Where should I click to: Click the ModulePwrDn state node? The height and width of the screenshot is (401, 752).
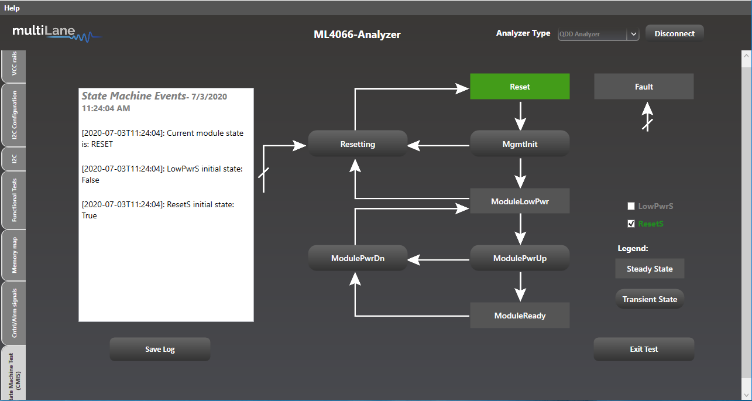(x=357, y=258)
